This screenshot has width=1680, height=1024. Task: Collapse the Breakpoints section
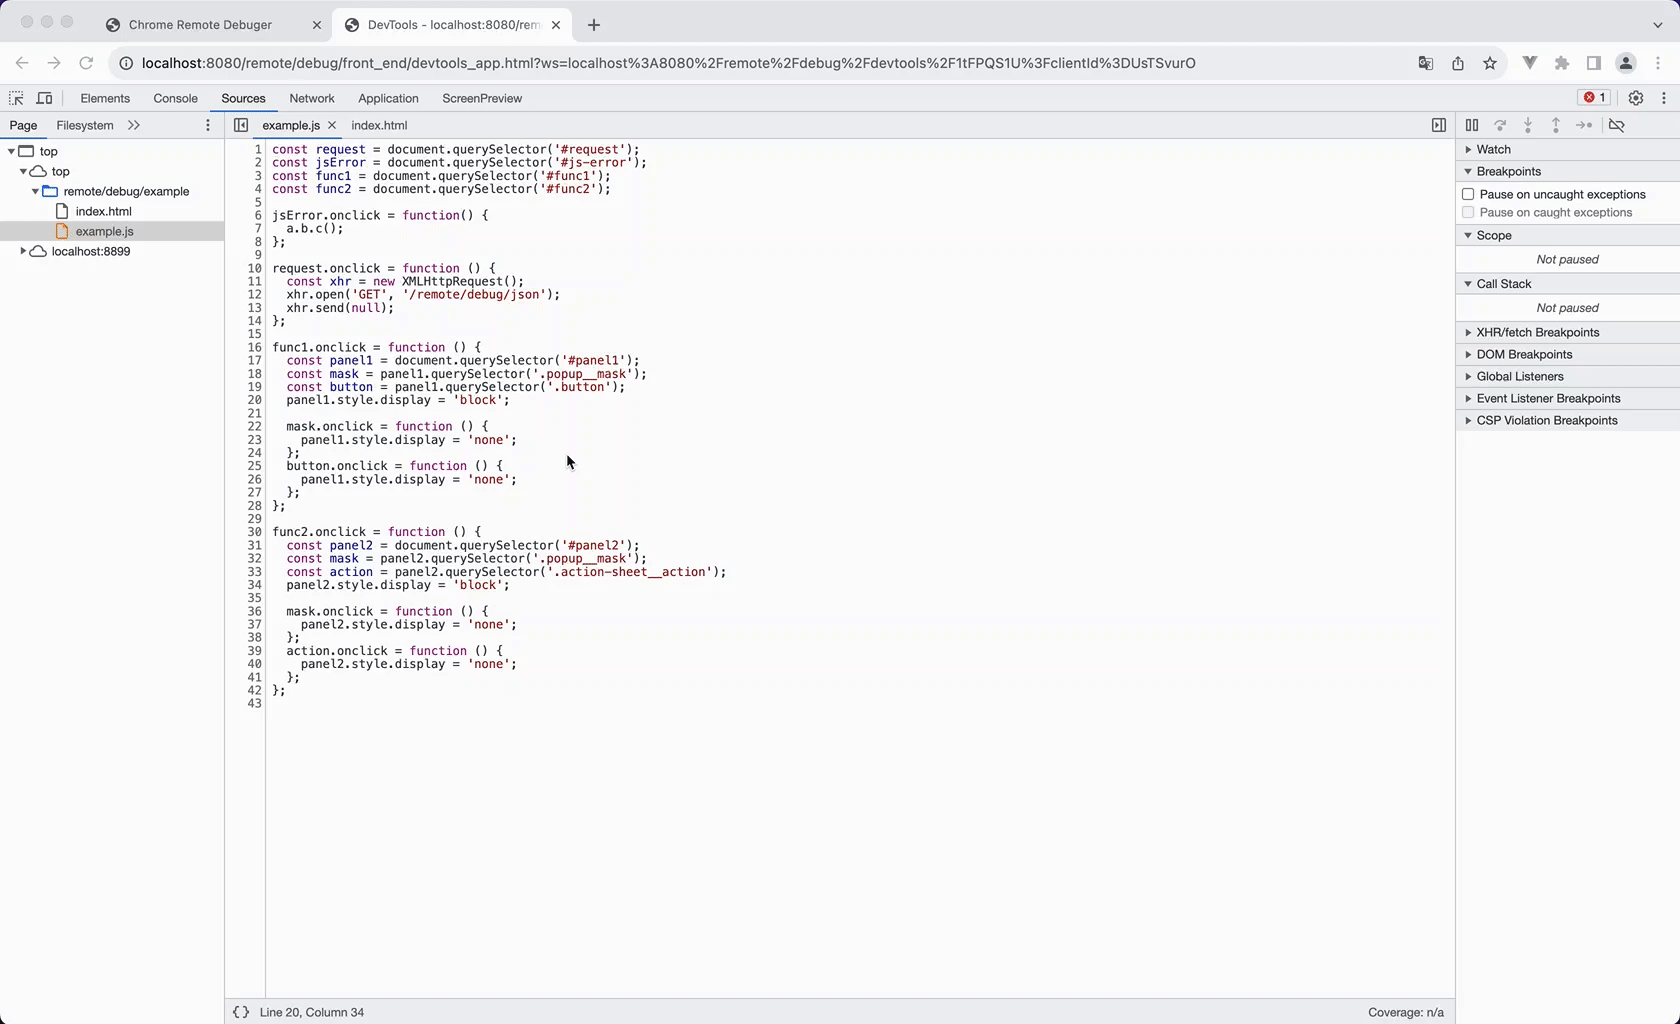pyautogui.click(x=1466, y=171)
